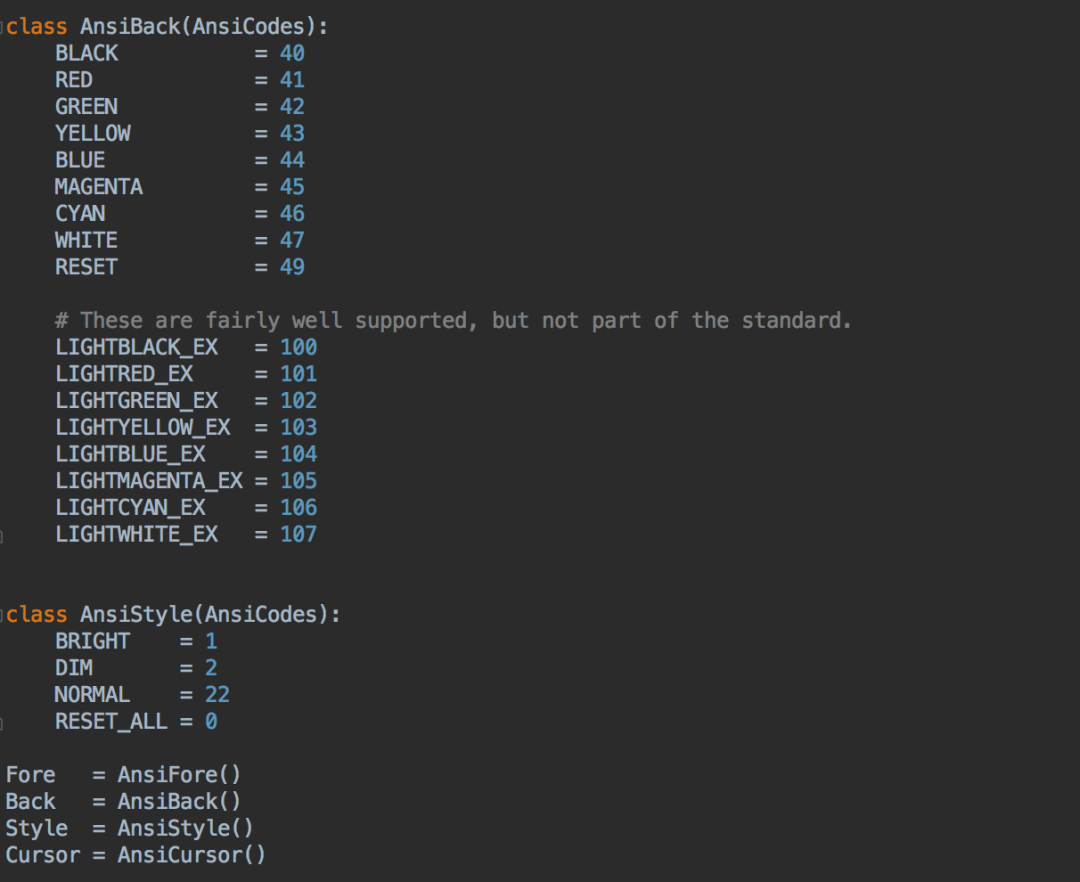Viewport: 1080px width, 882px height.
Task: Collapse the AnsiStyle class fold marker
Action: click(2, 615)
